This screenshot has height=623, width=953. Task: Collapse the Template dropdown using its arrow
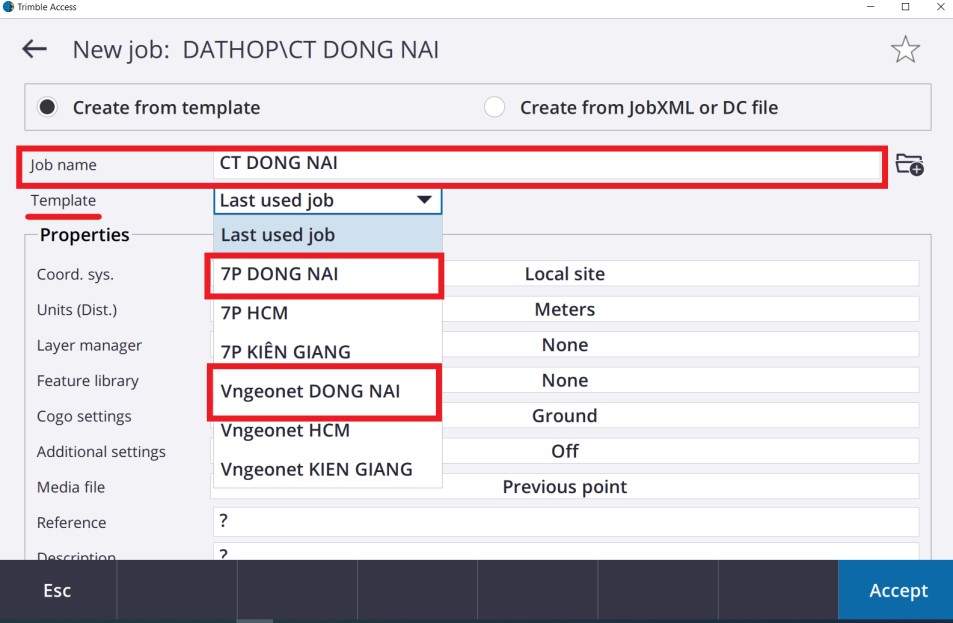(424, 200)
